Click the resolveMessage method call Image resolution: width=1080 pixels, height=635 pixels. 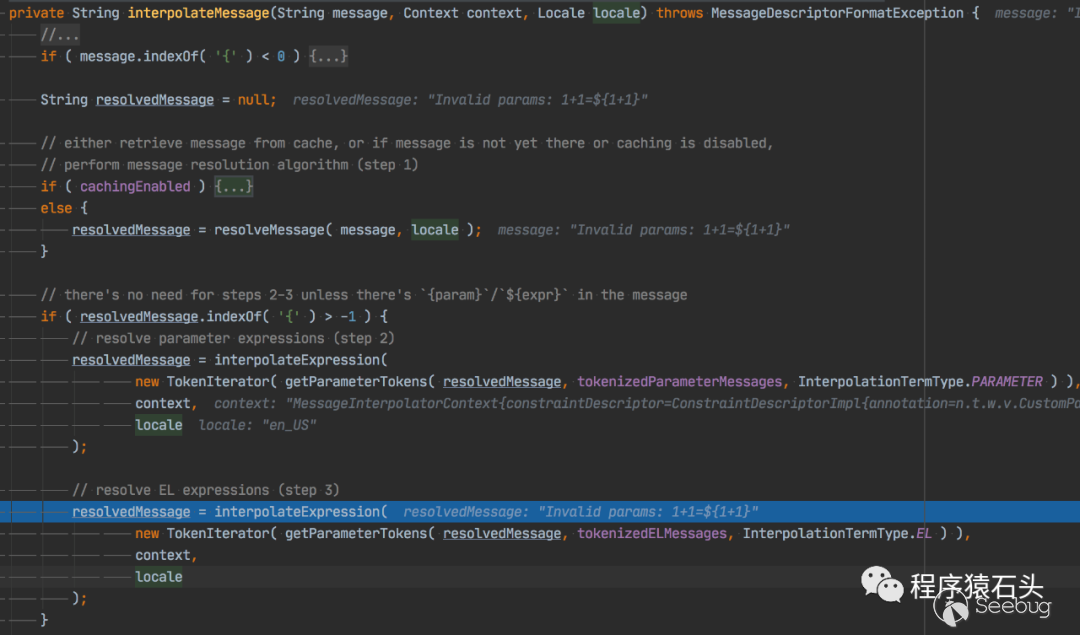pos(269,230)
